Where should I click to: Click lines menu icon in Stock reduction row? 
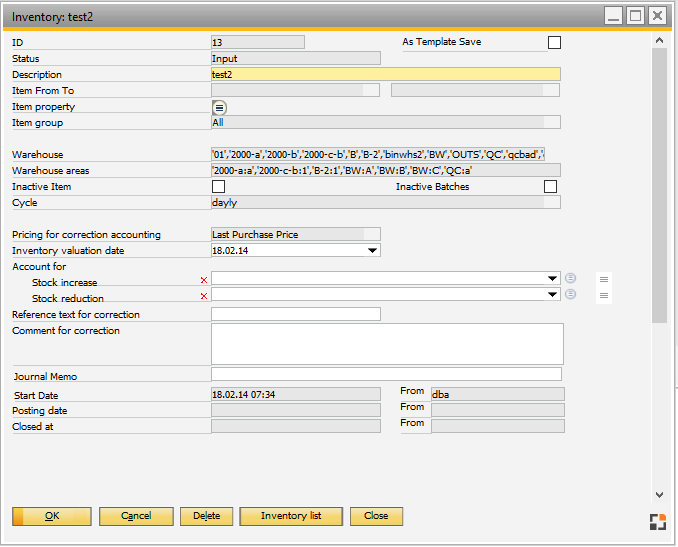click(604, 296)
